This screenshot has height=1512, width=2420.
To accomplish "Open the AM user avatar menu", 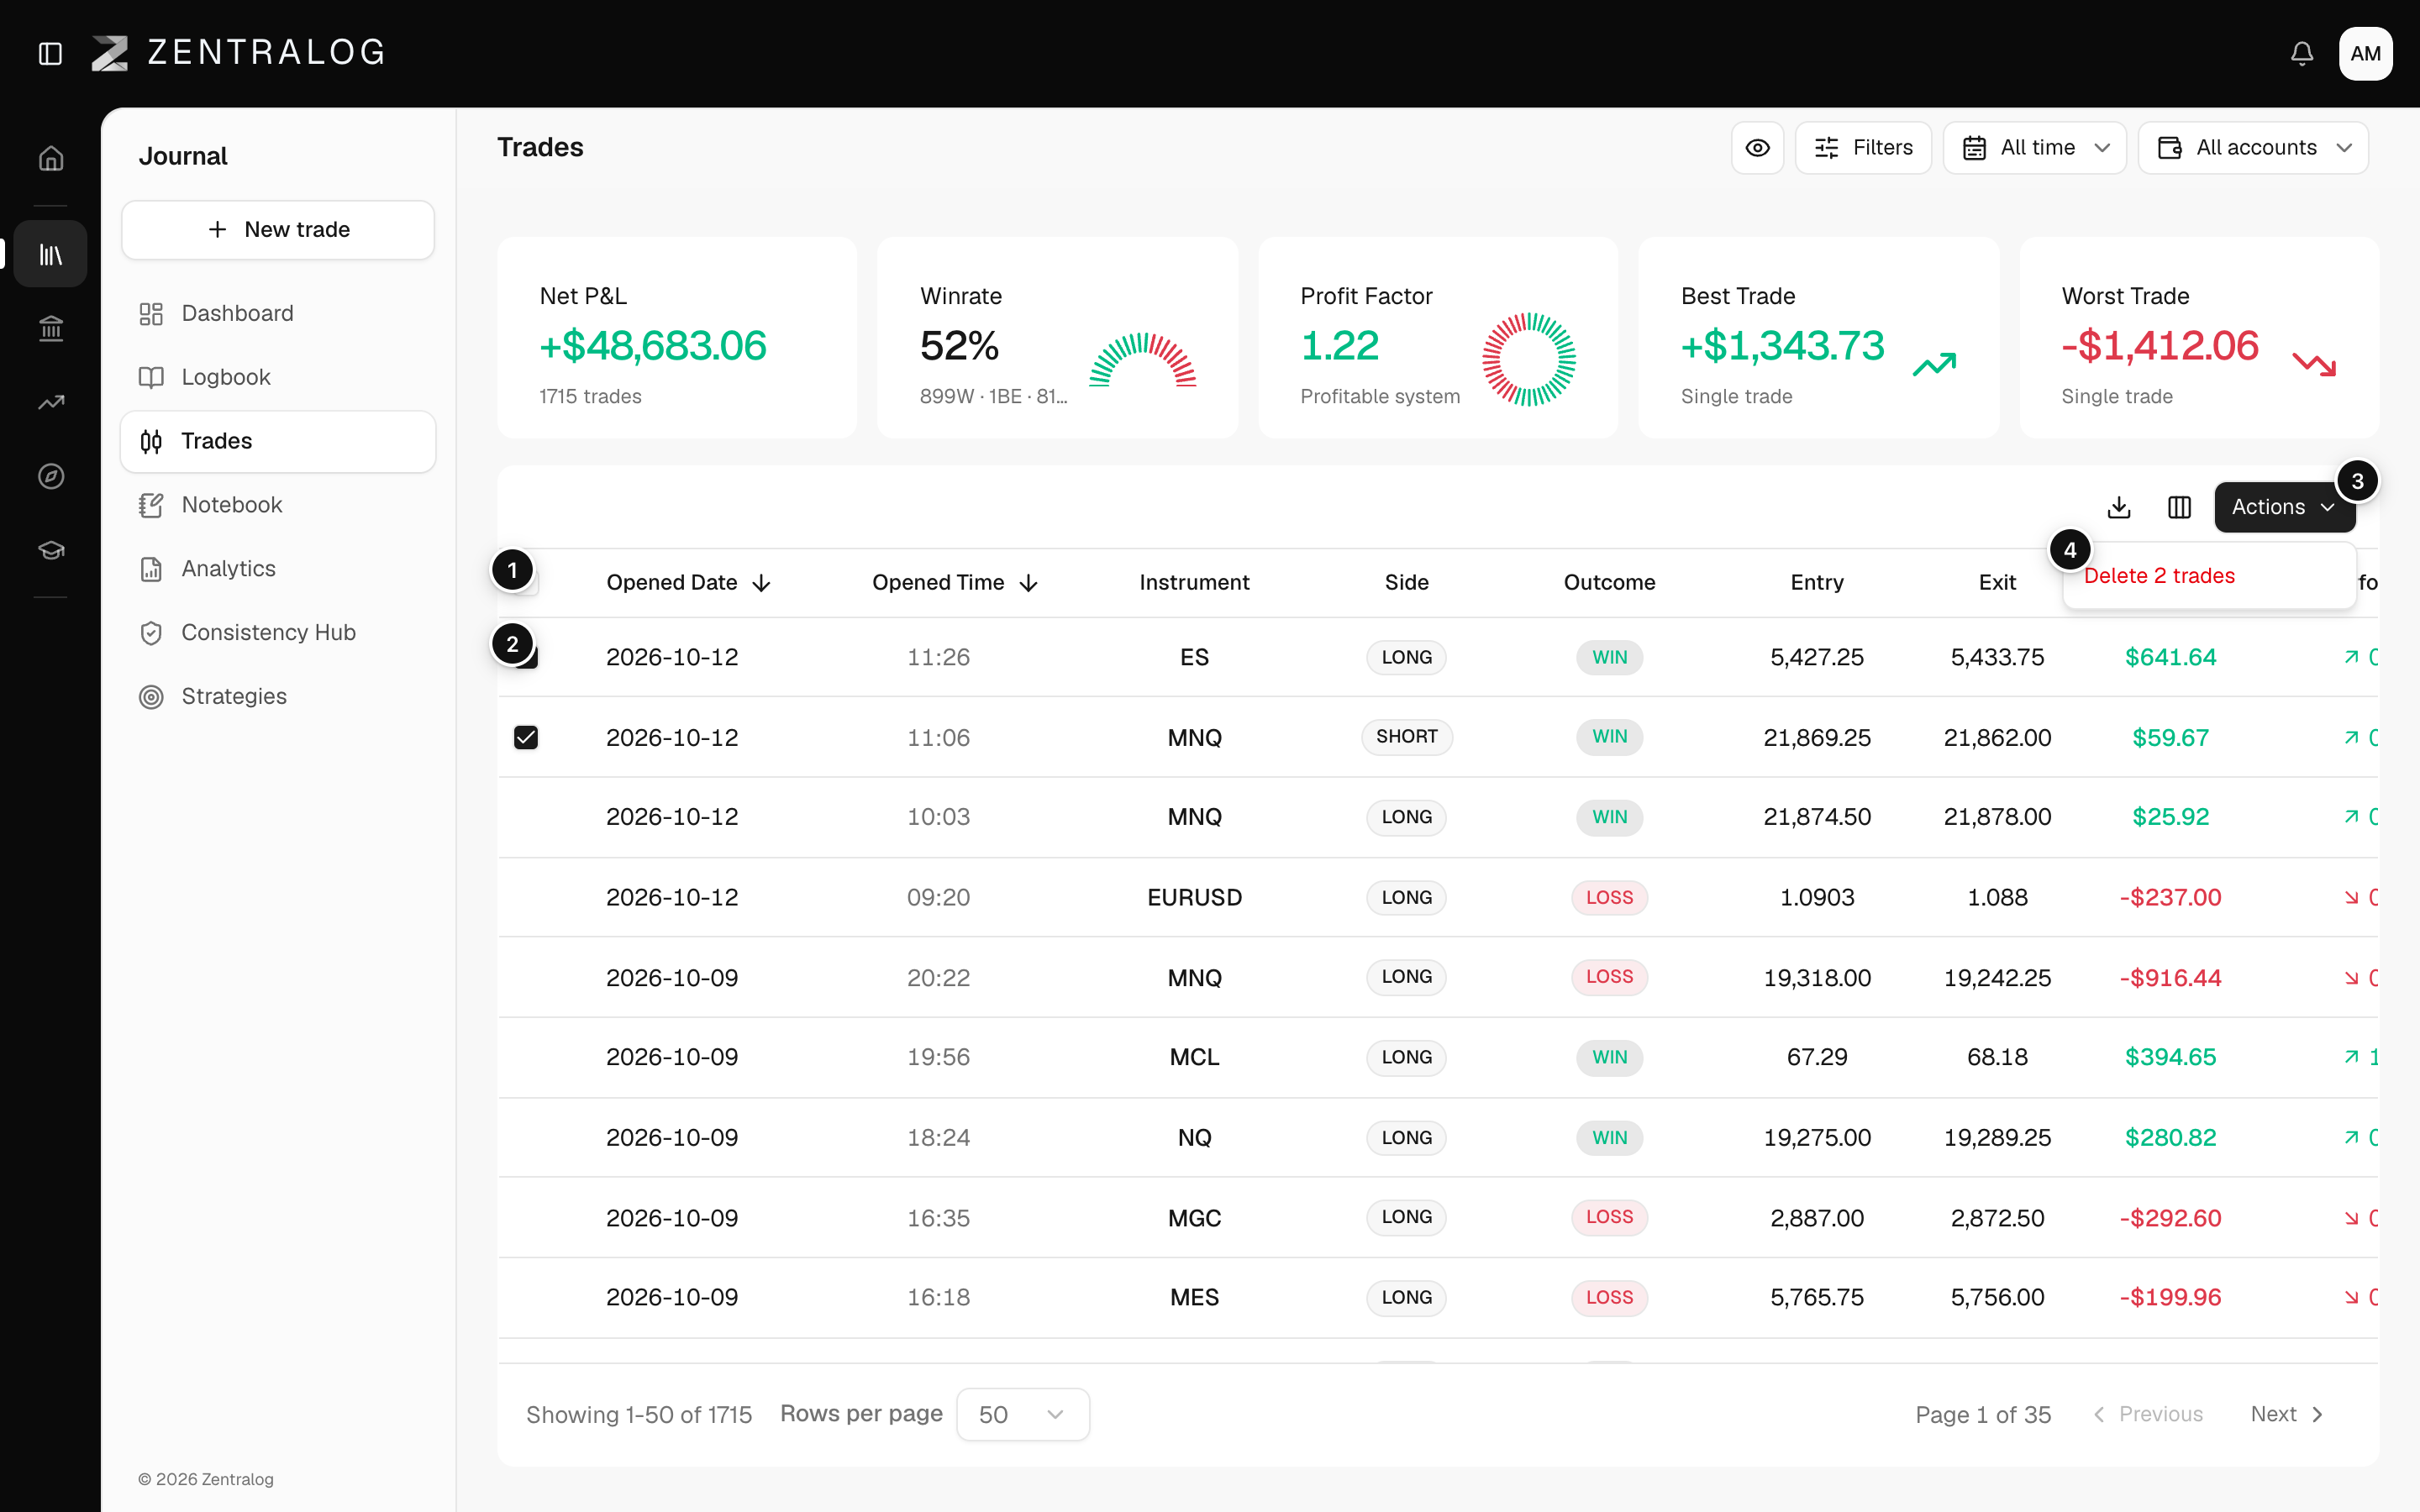I will (2365, 53).
